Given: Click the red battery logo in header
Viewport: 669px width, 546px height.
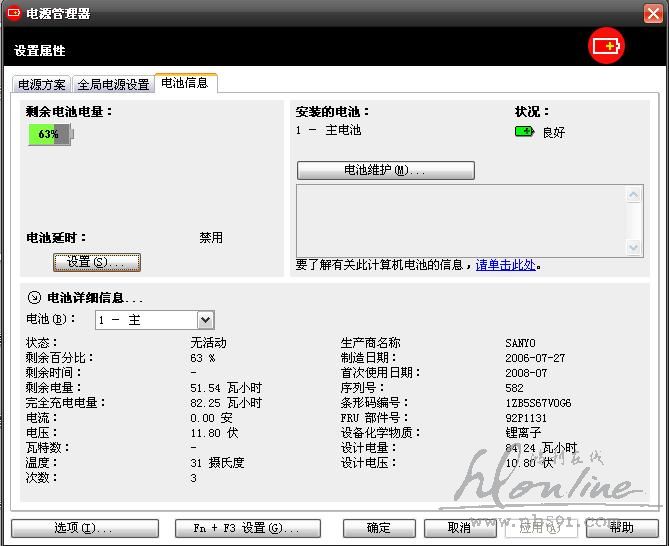Looking at the screenshot, I should (x=606, y=46).
